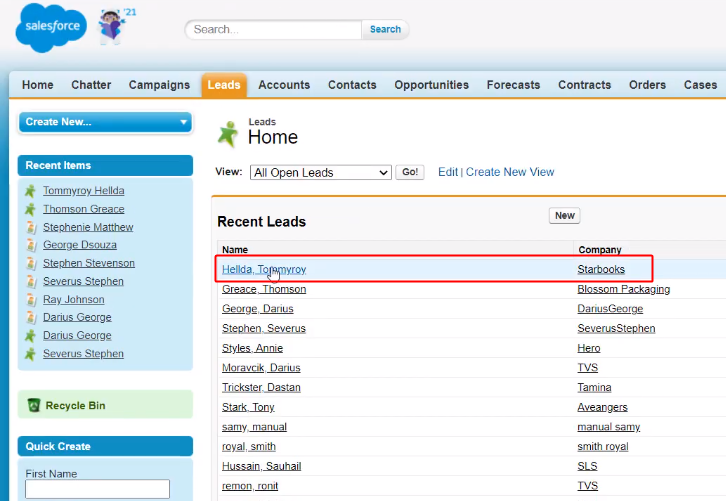This screenshot has width=726, height=501.
Task: Click the Company column header
Action: [600, 250]
